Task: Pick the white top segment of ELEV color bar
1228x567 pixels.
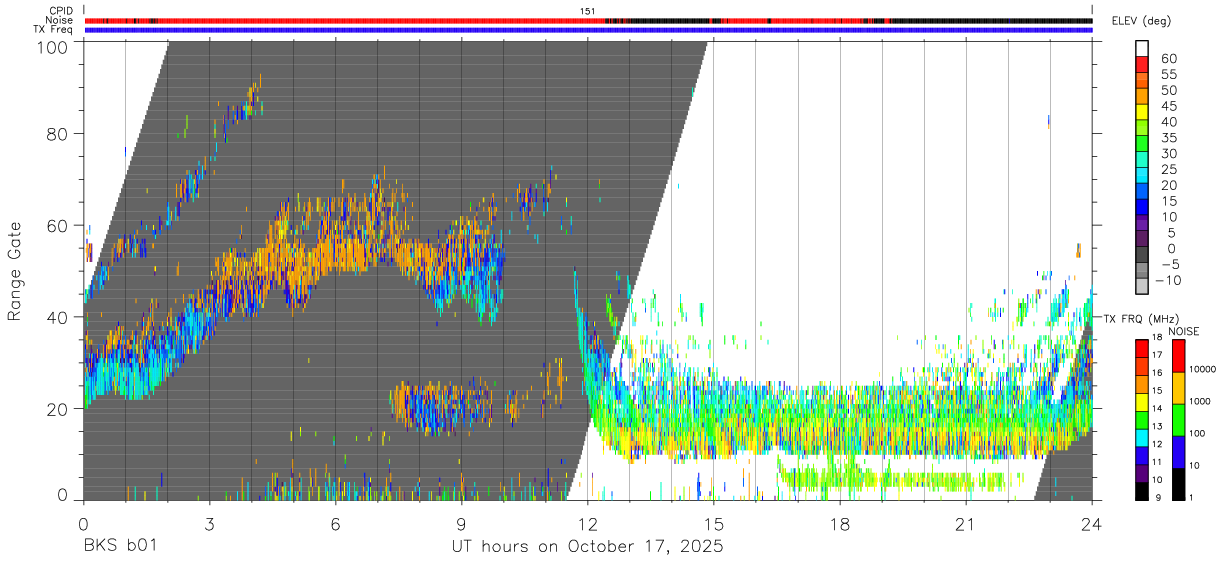Action: pos(1142,49)
